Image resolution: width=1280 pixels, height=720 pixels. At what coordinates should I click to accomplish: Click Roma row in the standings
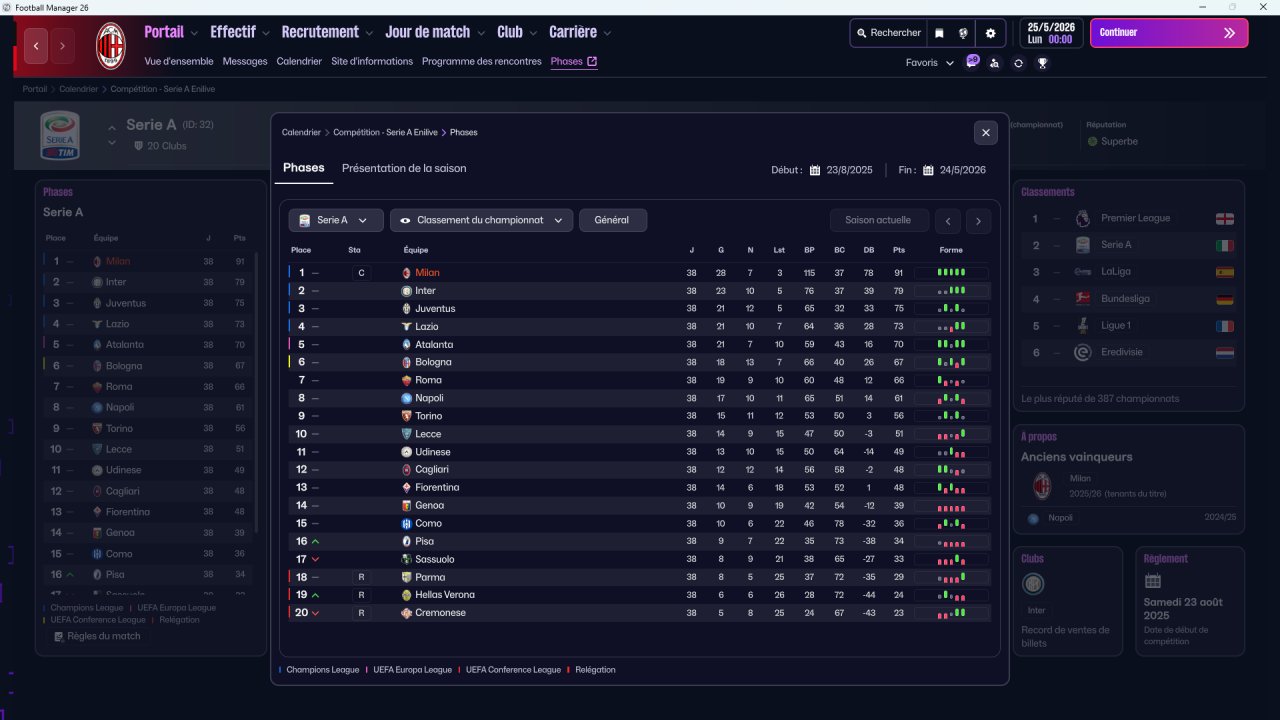(640, 380)
